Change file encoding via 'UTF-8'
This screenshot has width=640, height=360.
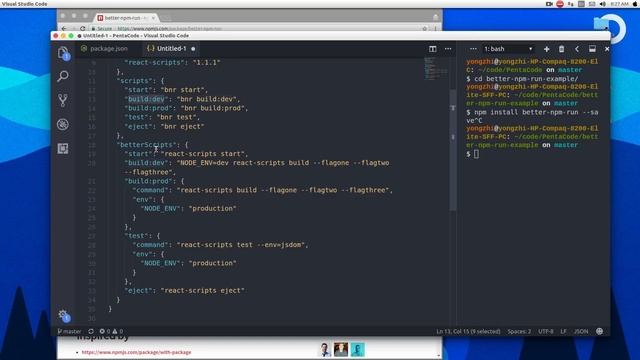546,331
